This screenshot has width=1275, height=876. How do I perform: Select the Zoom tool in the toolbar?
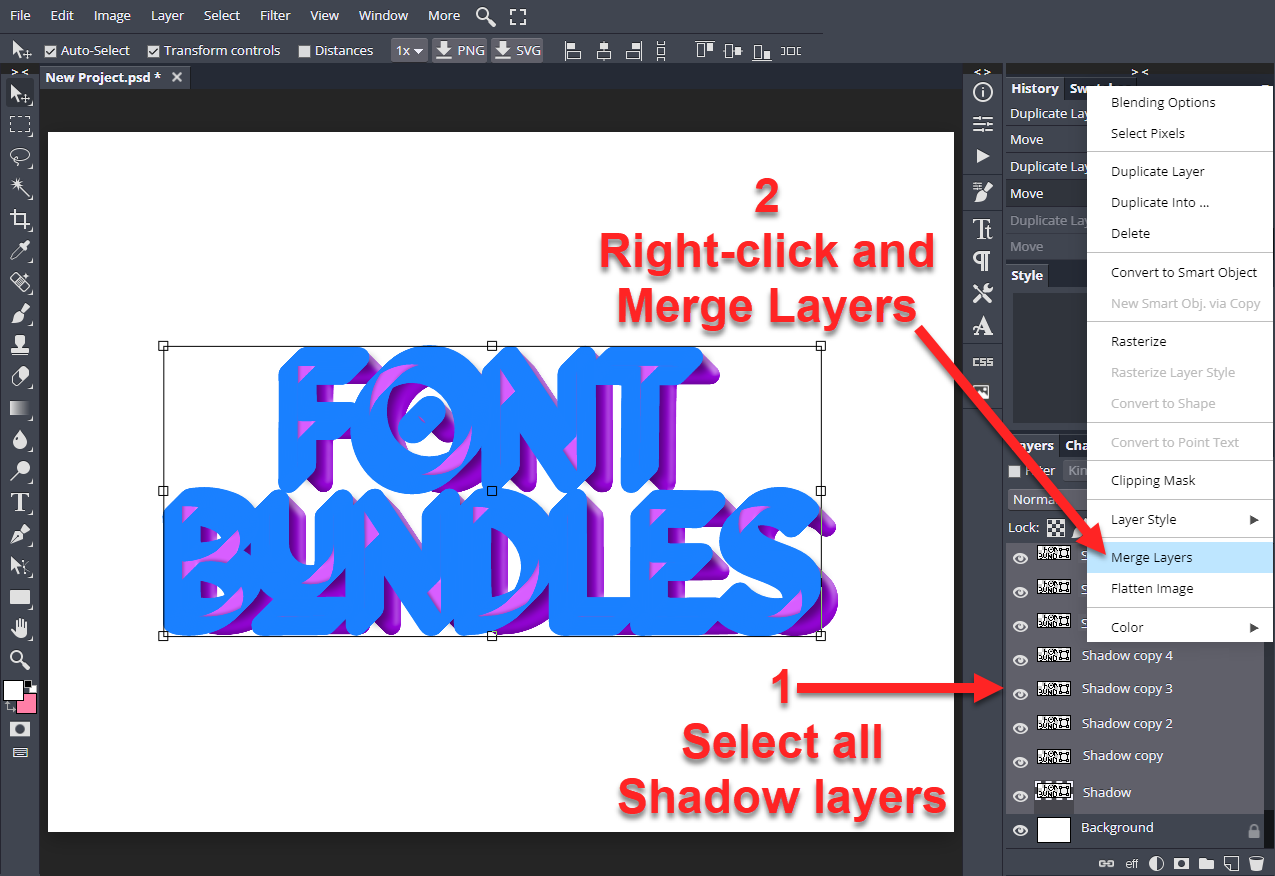coord(20,659)
